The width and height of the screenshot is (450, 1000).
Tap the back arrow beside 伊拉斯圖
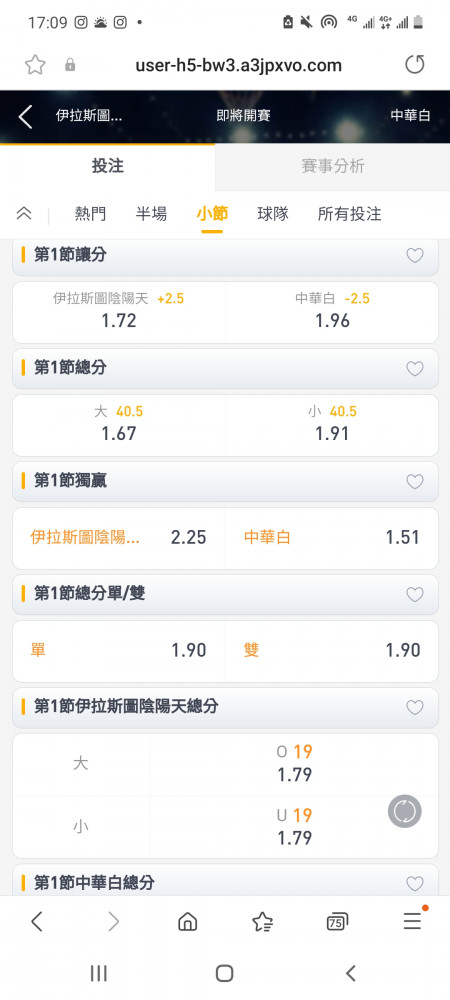25,117
